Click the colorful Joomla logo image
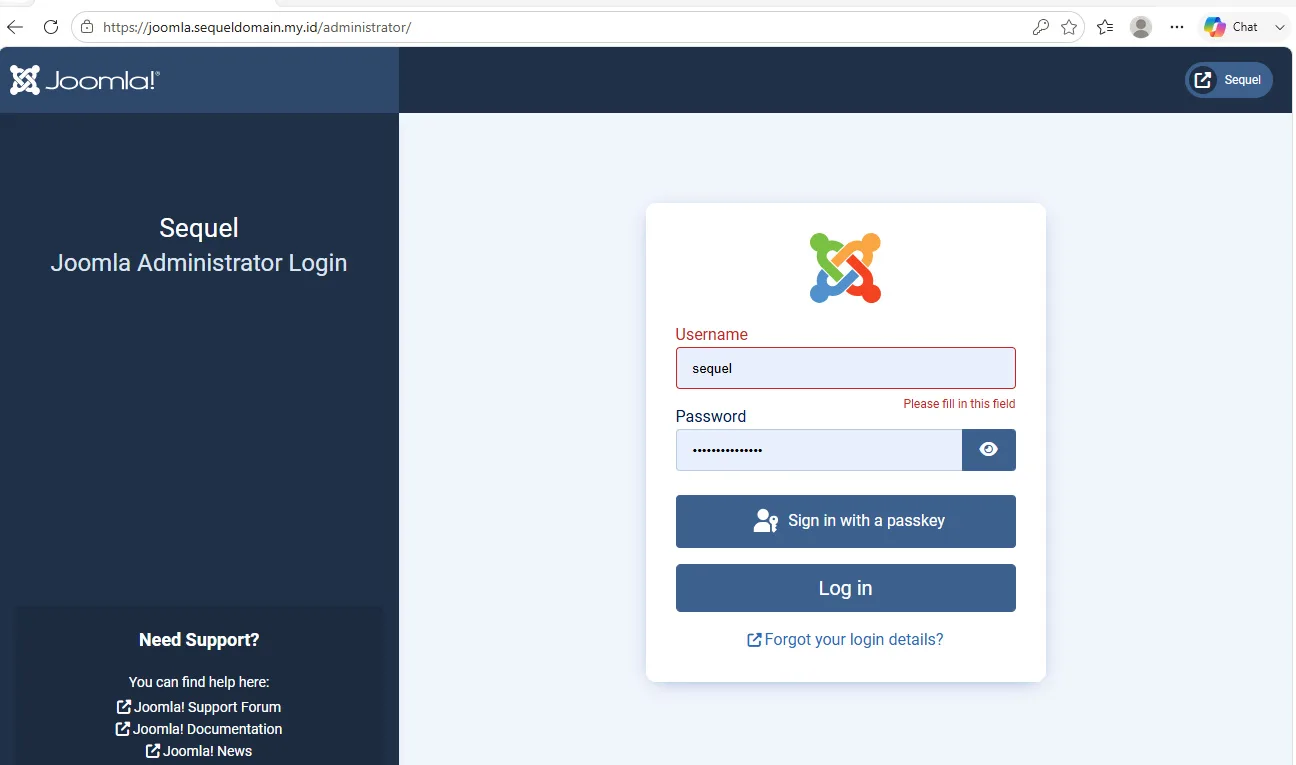Screen dimensions: 1296x765 click(845, 267)
